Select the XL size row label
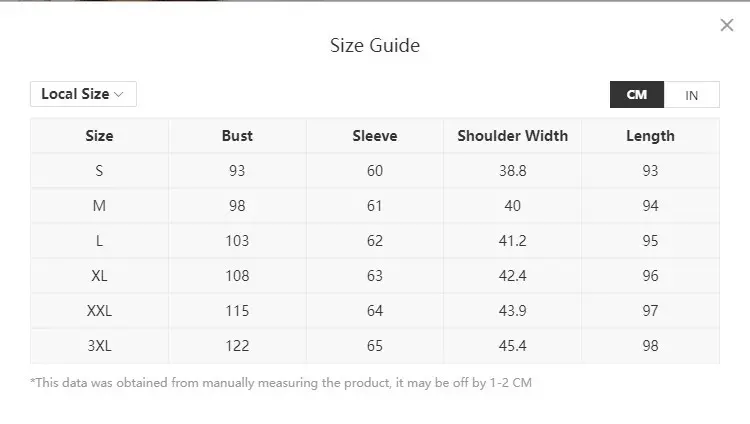The height and width of the screenshot is (424, 750). 99,276
